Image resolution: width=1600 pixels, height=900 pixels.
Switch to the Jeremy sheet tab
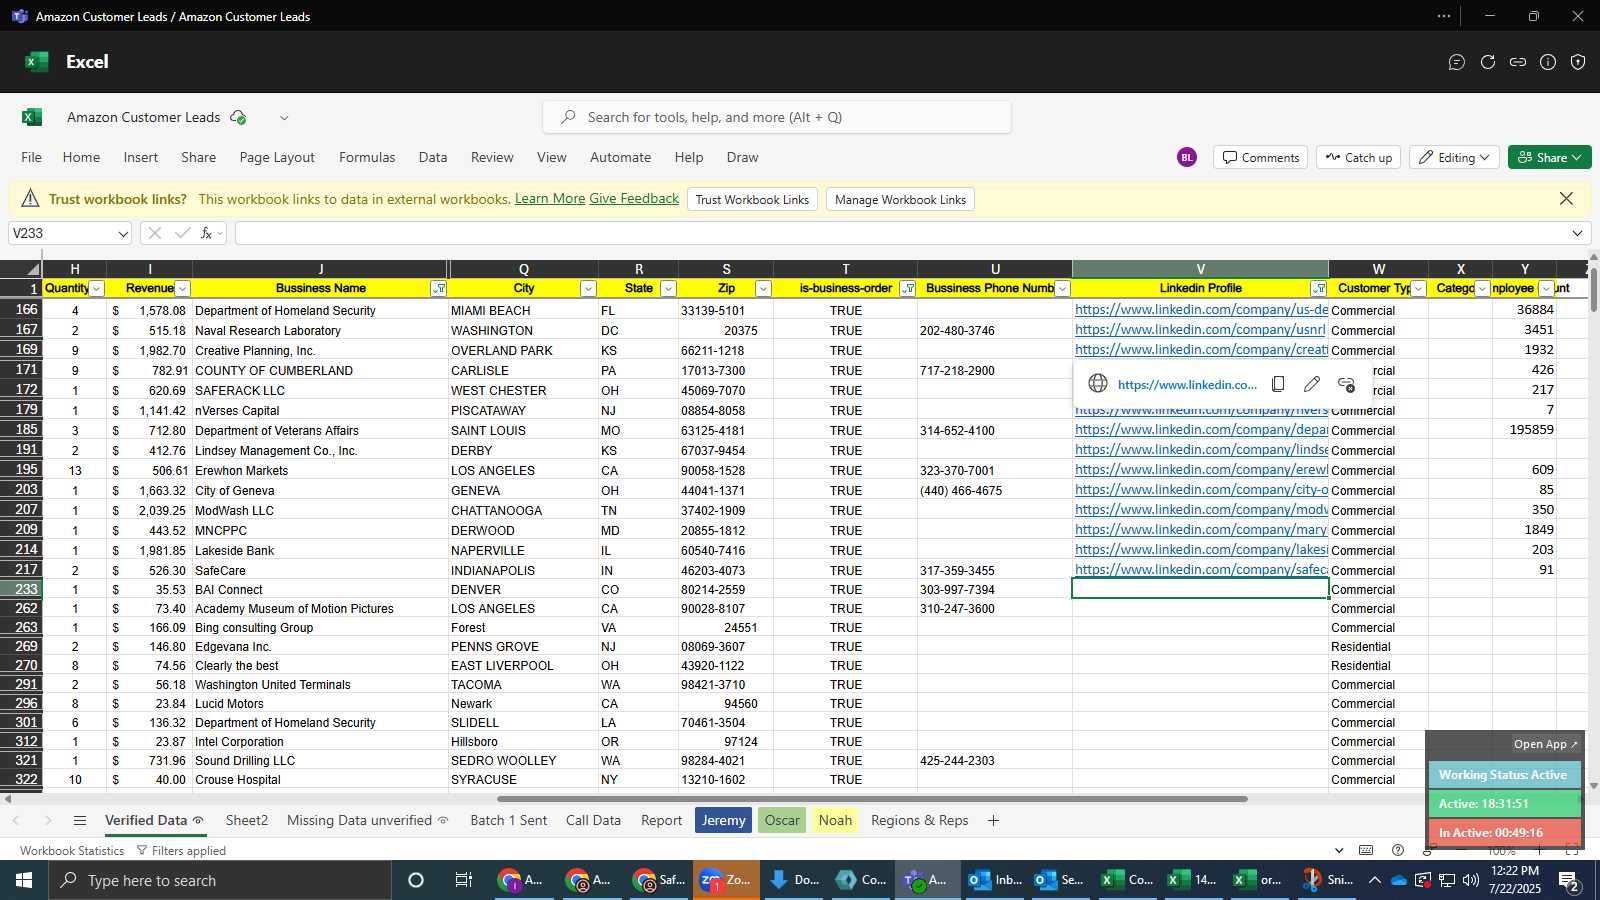click(x=723, y=820)
